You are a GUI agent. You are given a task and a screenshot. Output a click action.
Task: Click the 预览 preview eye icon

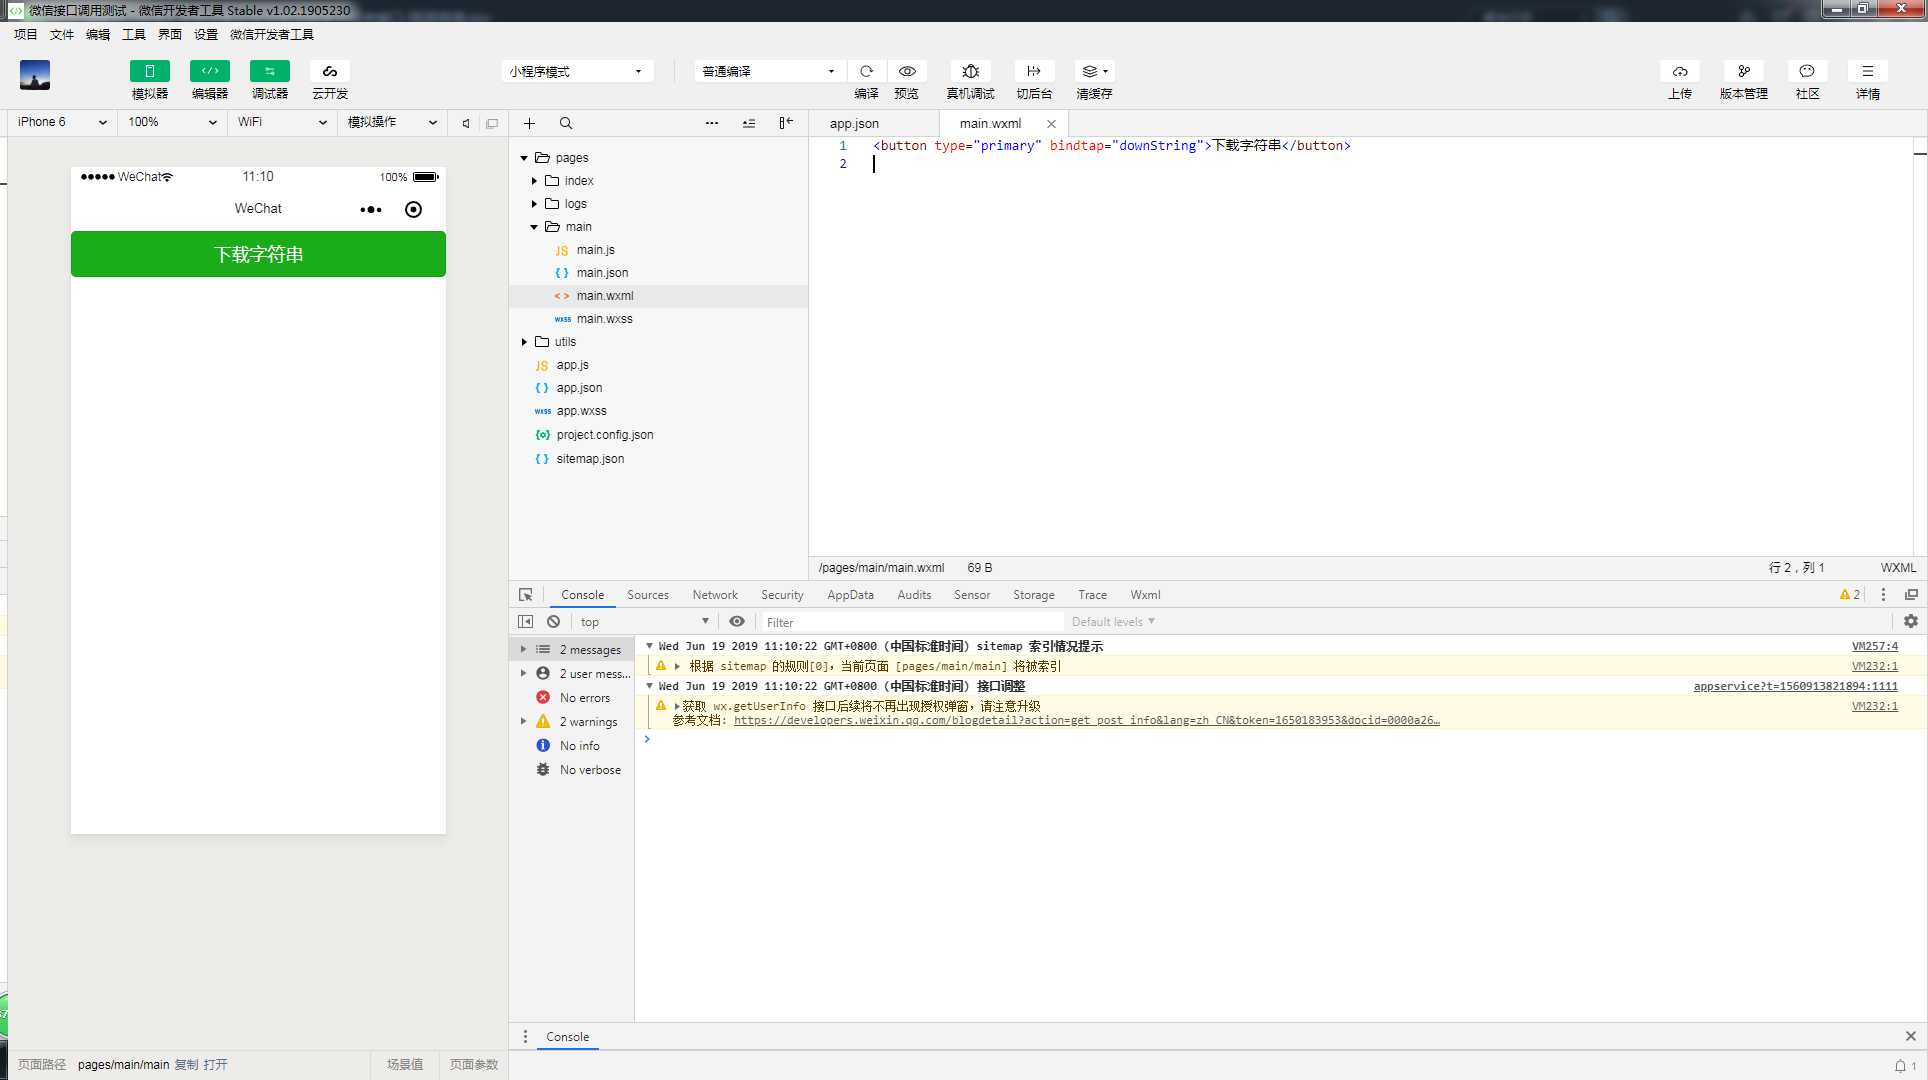[907, 71]
